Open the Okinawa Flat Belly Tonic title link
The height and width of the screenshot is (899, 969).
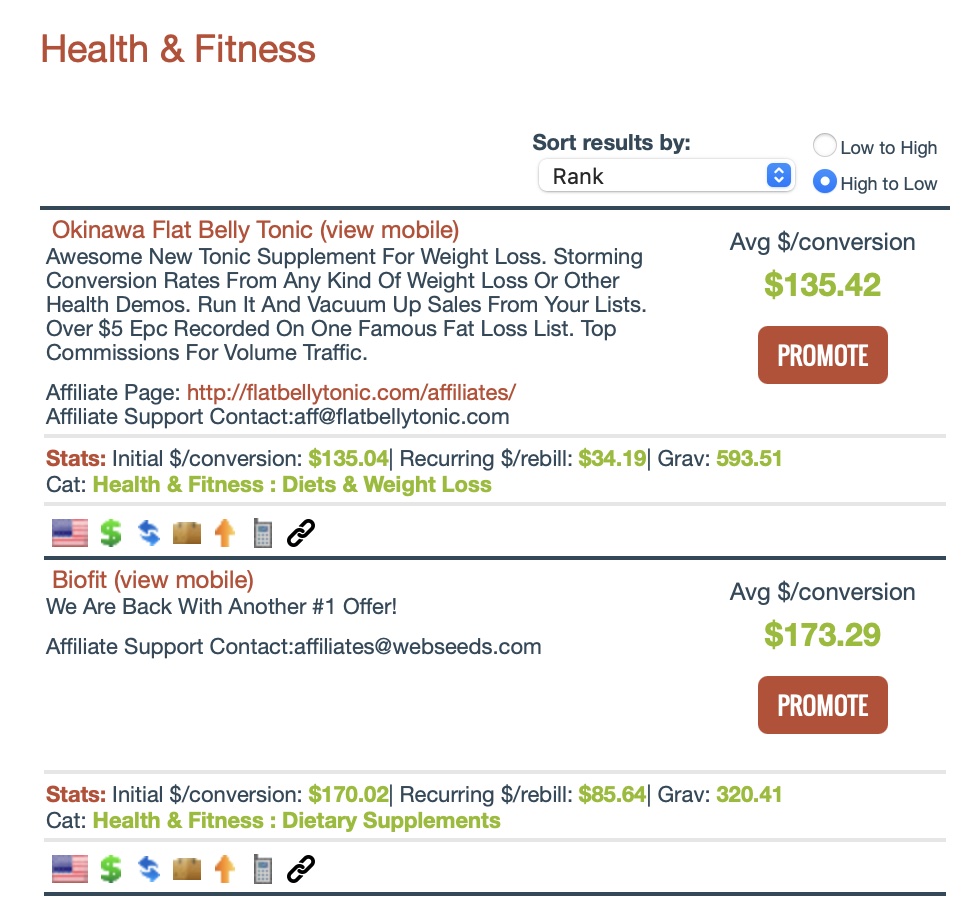pyautogui.click(x=182, y=230)
